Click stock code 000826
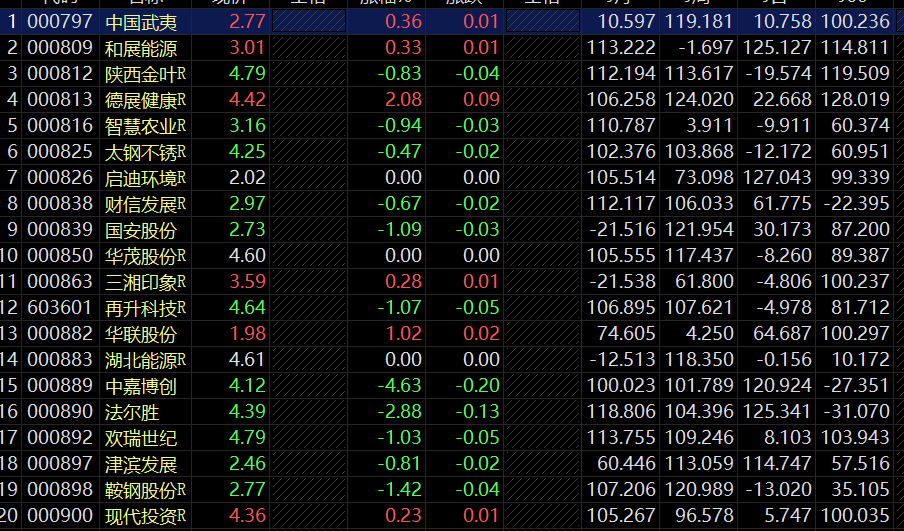Screen dimensions: 904x531 click(60, 178)
